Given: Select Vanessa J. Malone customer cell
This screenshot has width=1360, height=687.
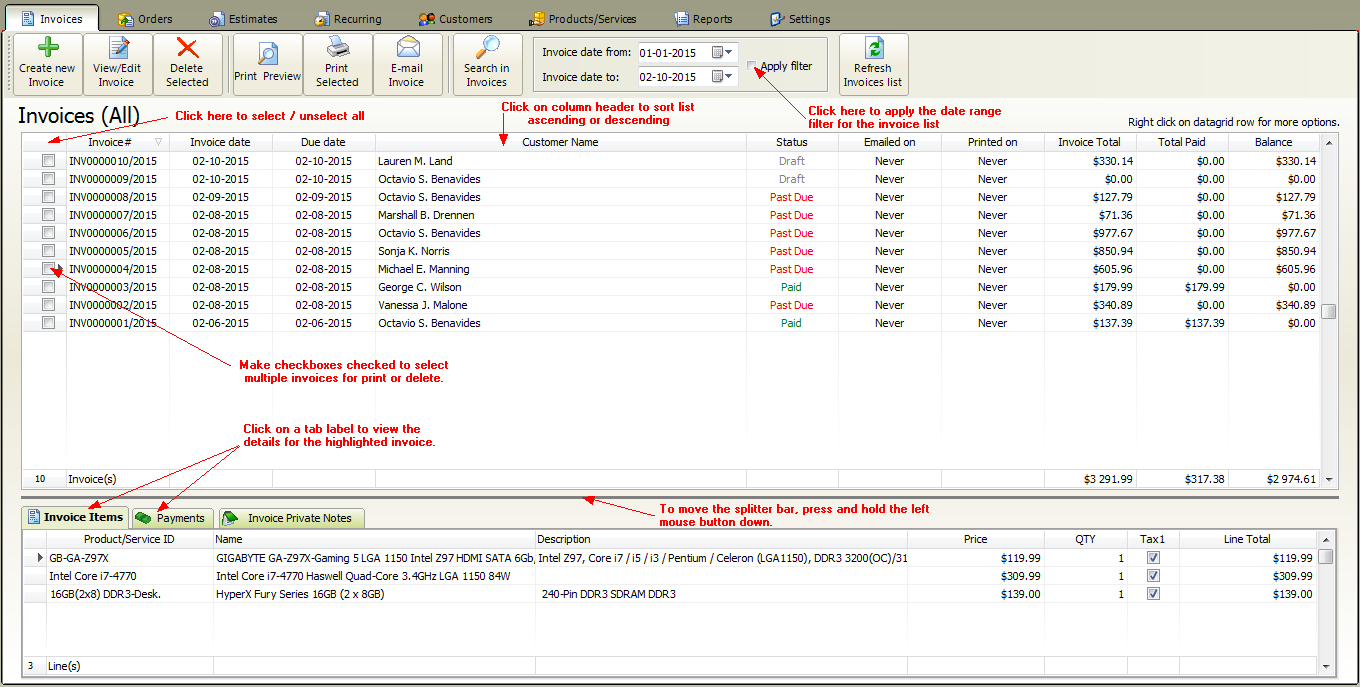Looking at the screenshot, I should [x=561, y=305].
